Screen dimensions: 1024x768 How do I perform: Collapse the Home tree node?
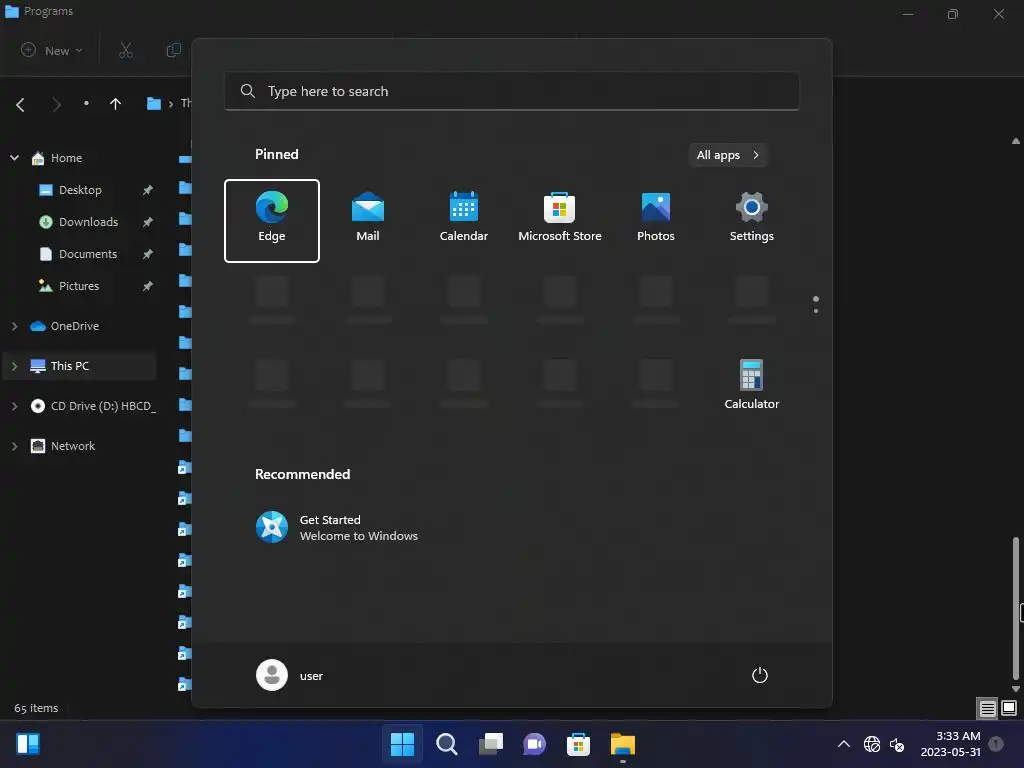tap(14, 158)
